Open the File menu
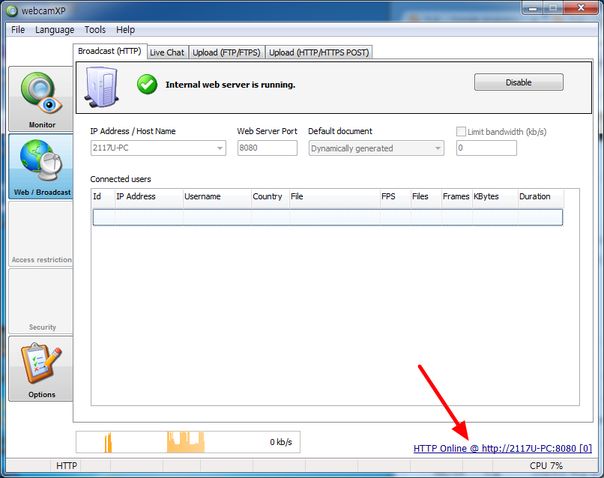604x478 pixels. [x=18, y=30]
